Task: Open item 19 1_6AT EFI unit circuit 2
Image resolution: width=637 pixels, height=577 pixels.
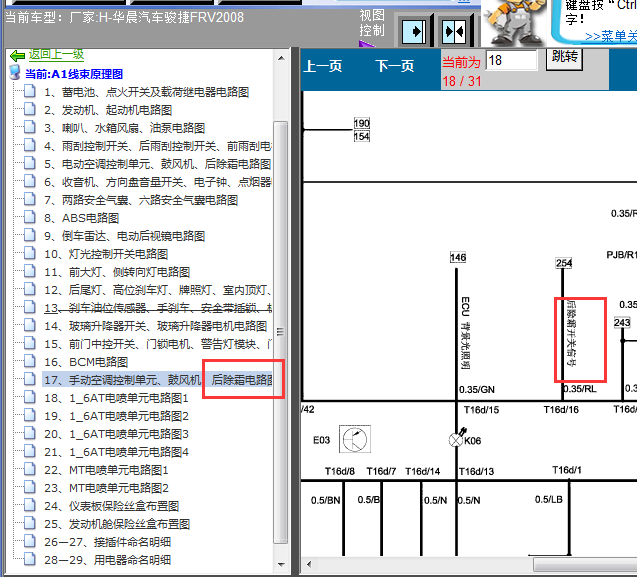Action: tap(117, 416)
